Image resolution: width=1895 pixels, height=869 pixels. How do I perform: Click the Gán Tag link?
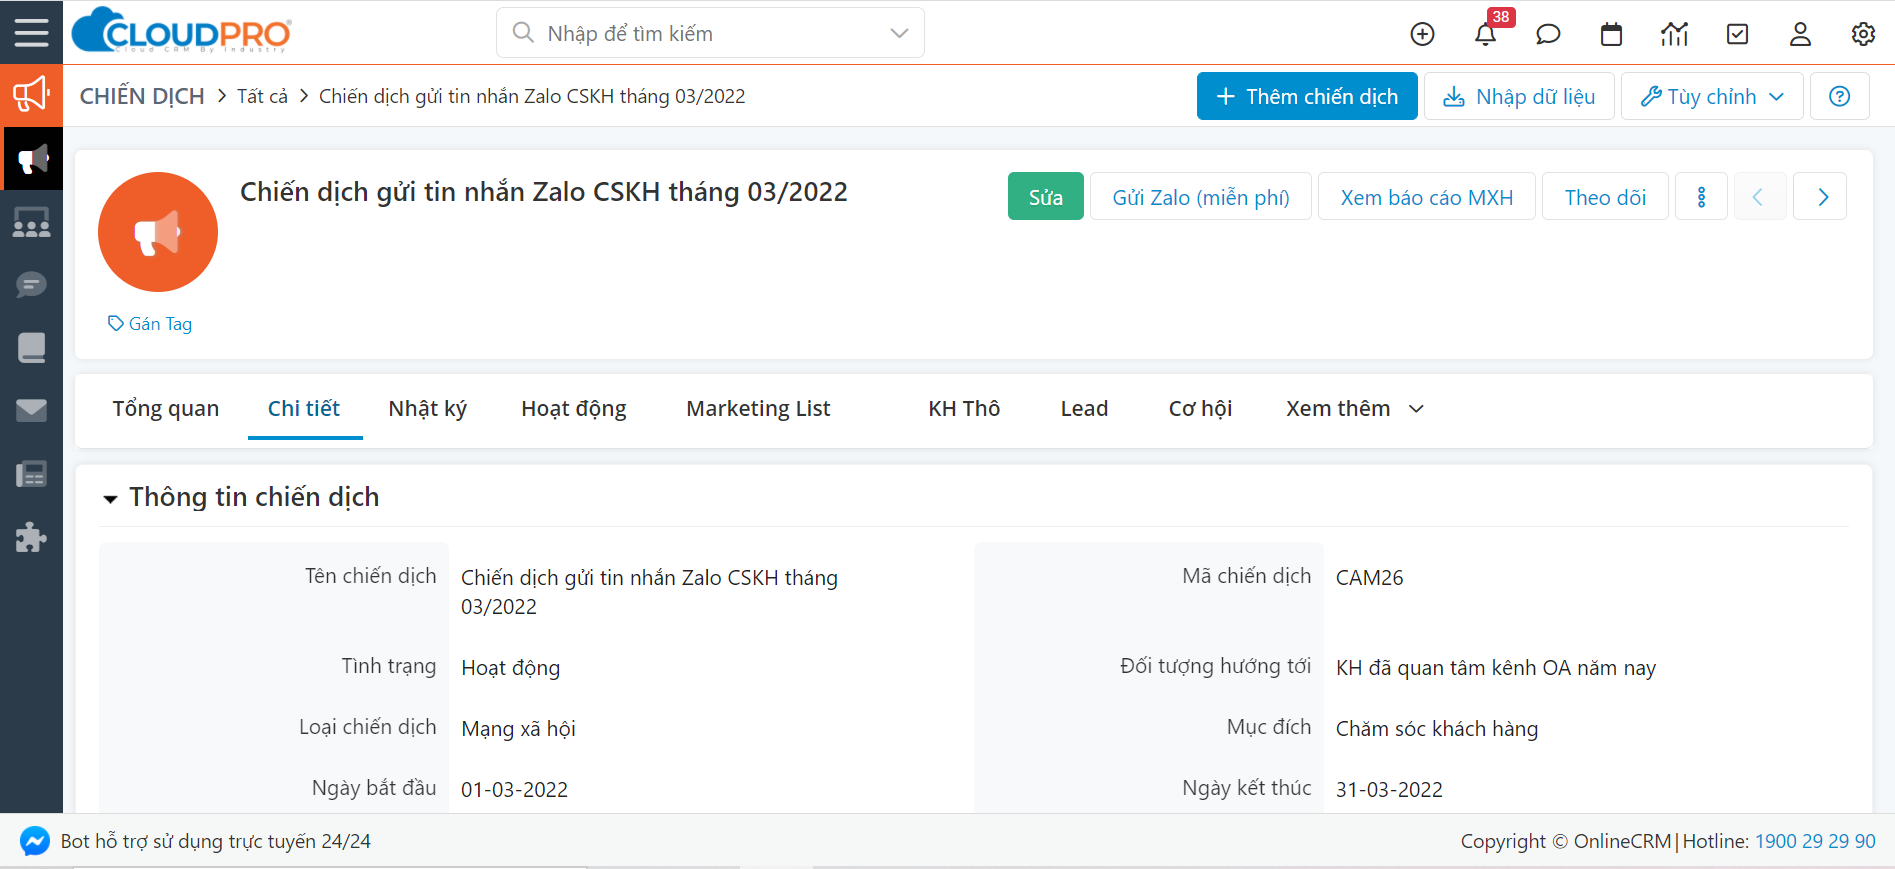[150, 324]
